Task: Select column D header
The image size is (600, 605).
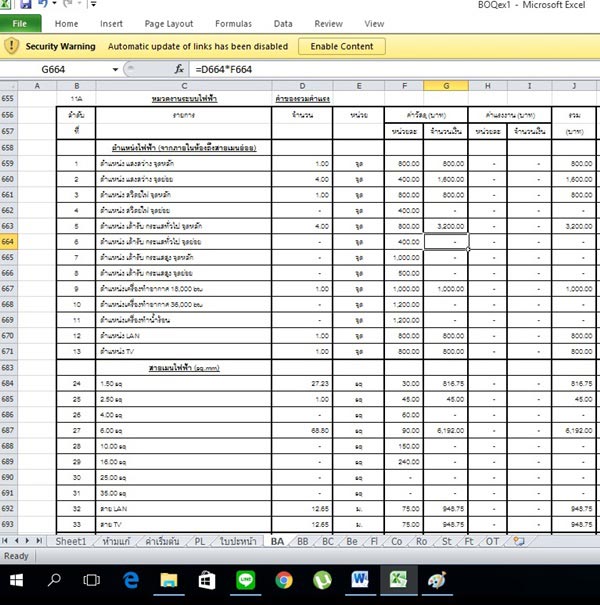Action: (302, 86)
